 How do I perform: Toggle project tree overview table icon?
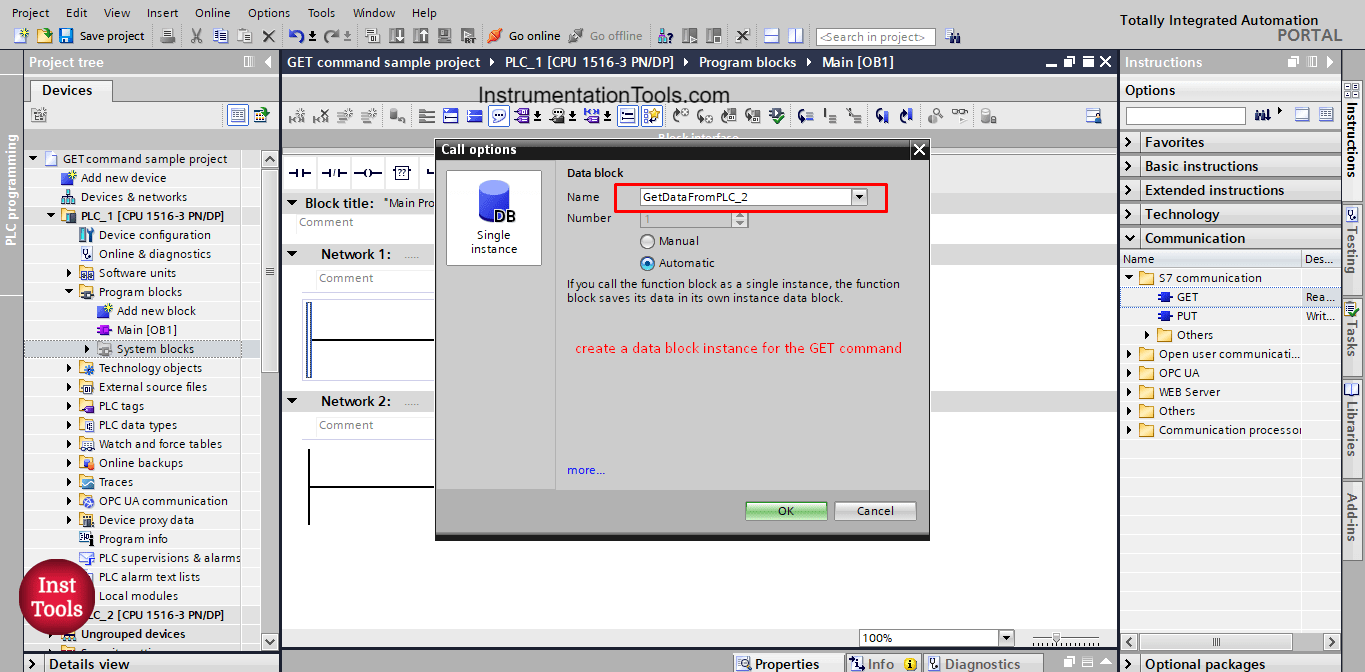[238, 115]
